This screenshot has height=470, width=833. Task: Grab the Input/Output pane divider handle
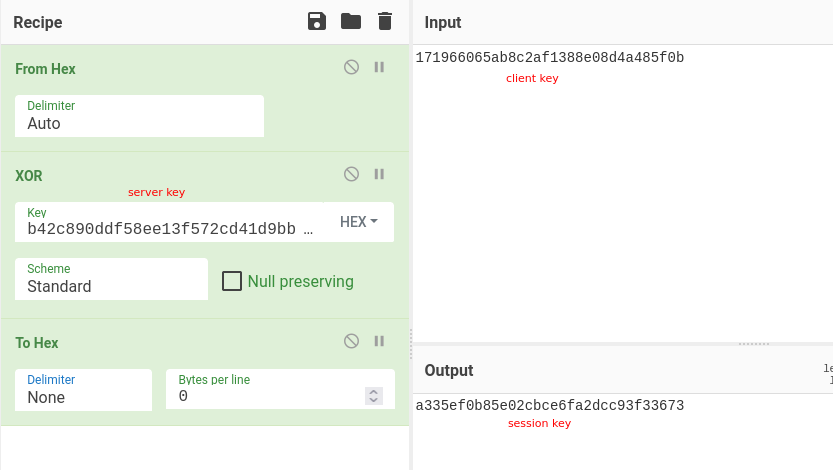(754, 344)
